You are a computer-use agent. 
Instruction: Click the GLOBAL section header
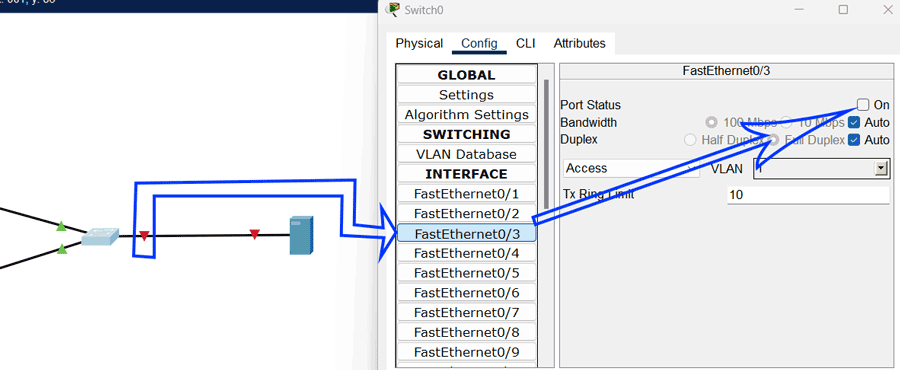tap(466, 75)
